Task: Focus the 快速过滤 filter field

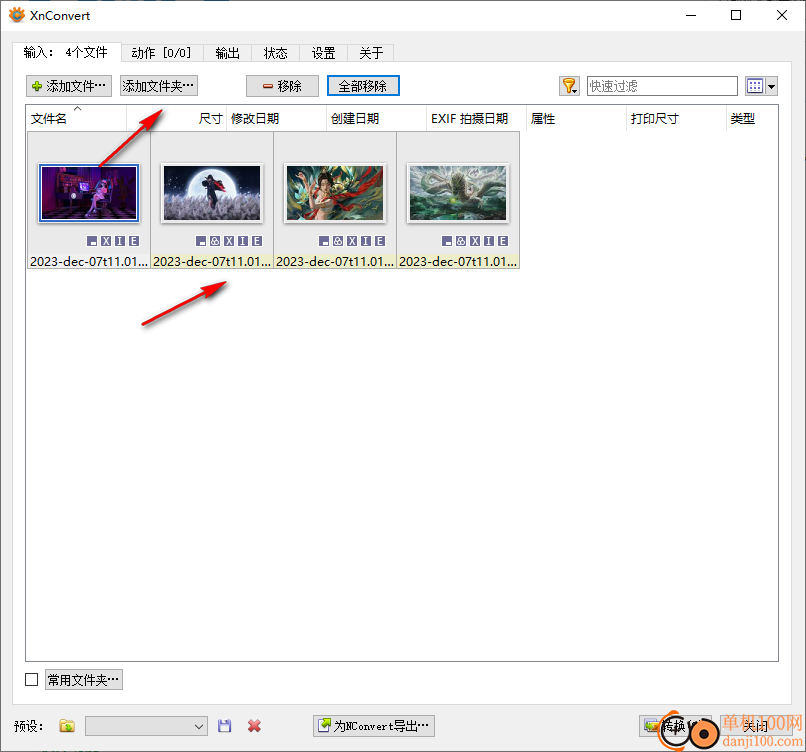Action: pos(662,86)
